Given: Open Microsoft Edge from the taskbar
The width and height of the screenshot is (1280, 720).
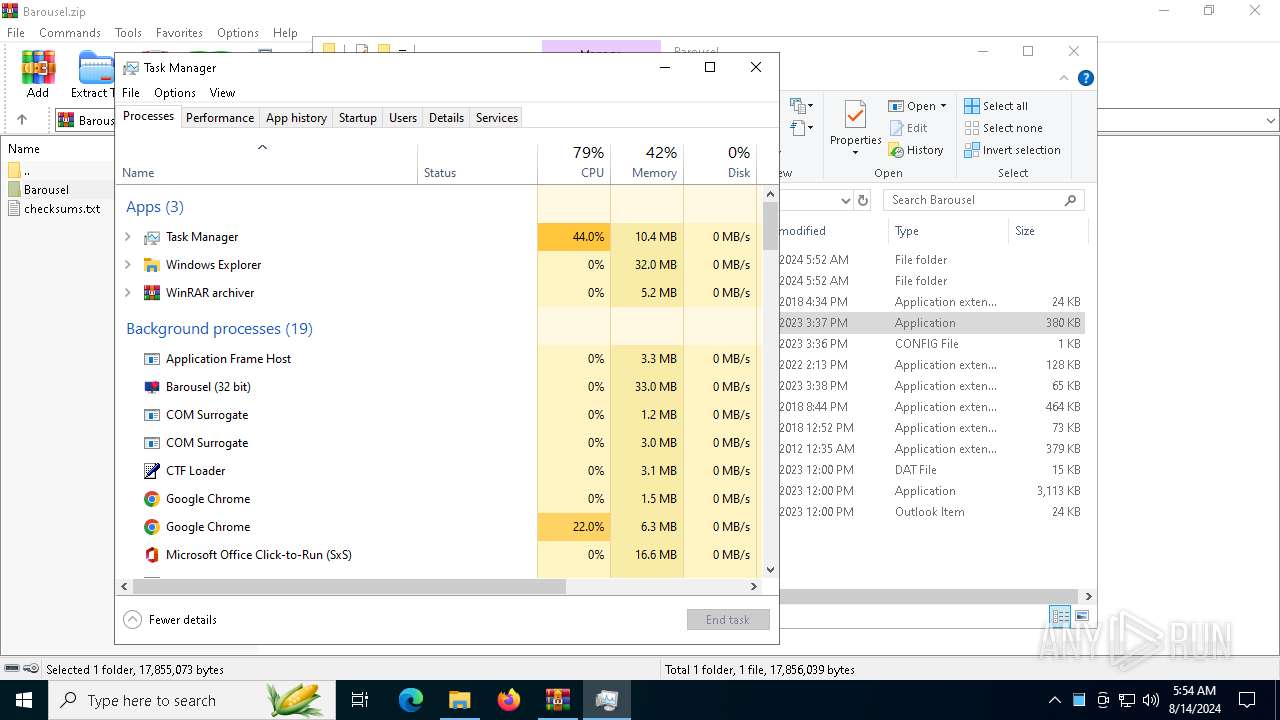Looking at the screenshot, I should tap(411, 700).
